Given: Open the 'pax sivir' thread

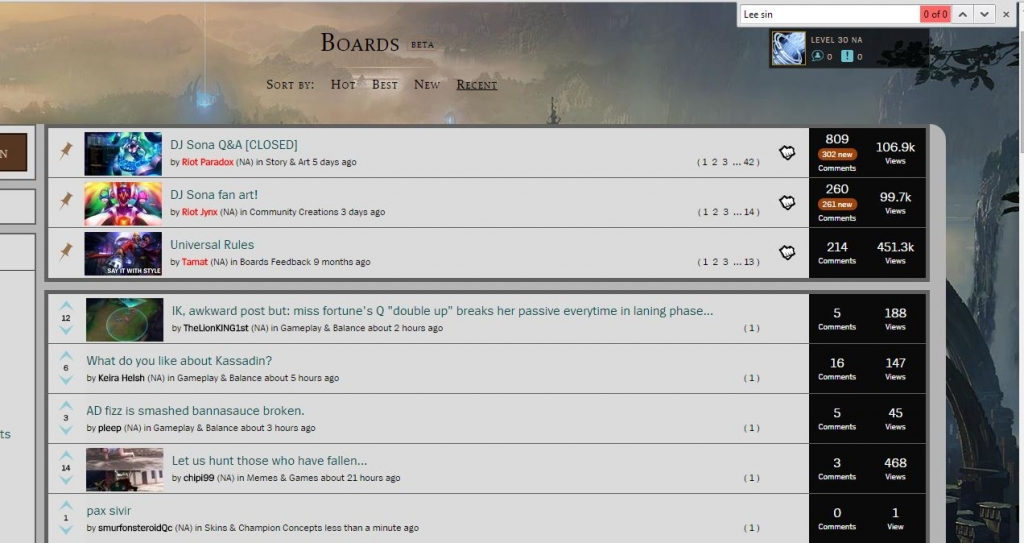Looking at the screenshot, I should click(x=108, y=511).
